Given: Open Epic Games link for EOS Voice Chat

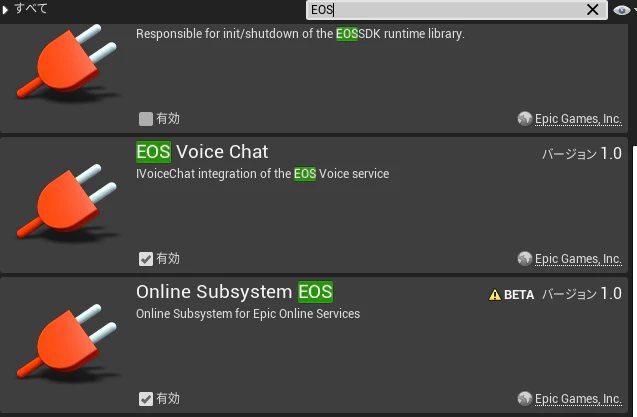Looking at the screenshot, I should pyautogui.click(x=578, y=259).
